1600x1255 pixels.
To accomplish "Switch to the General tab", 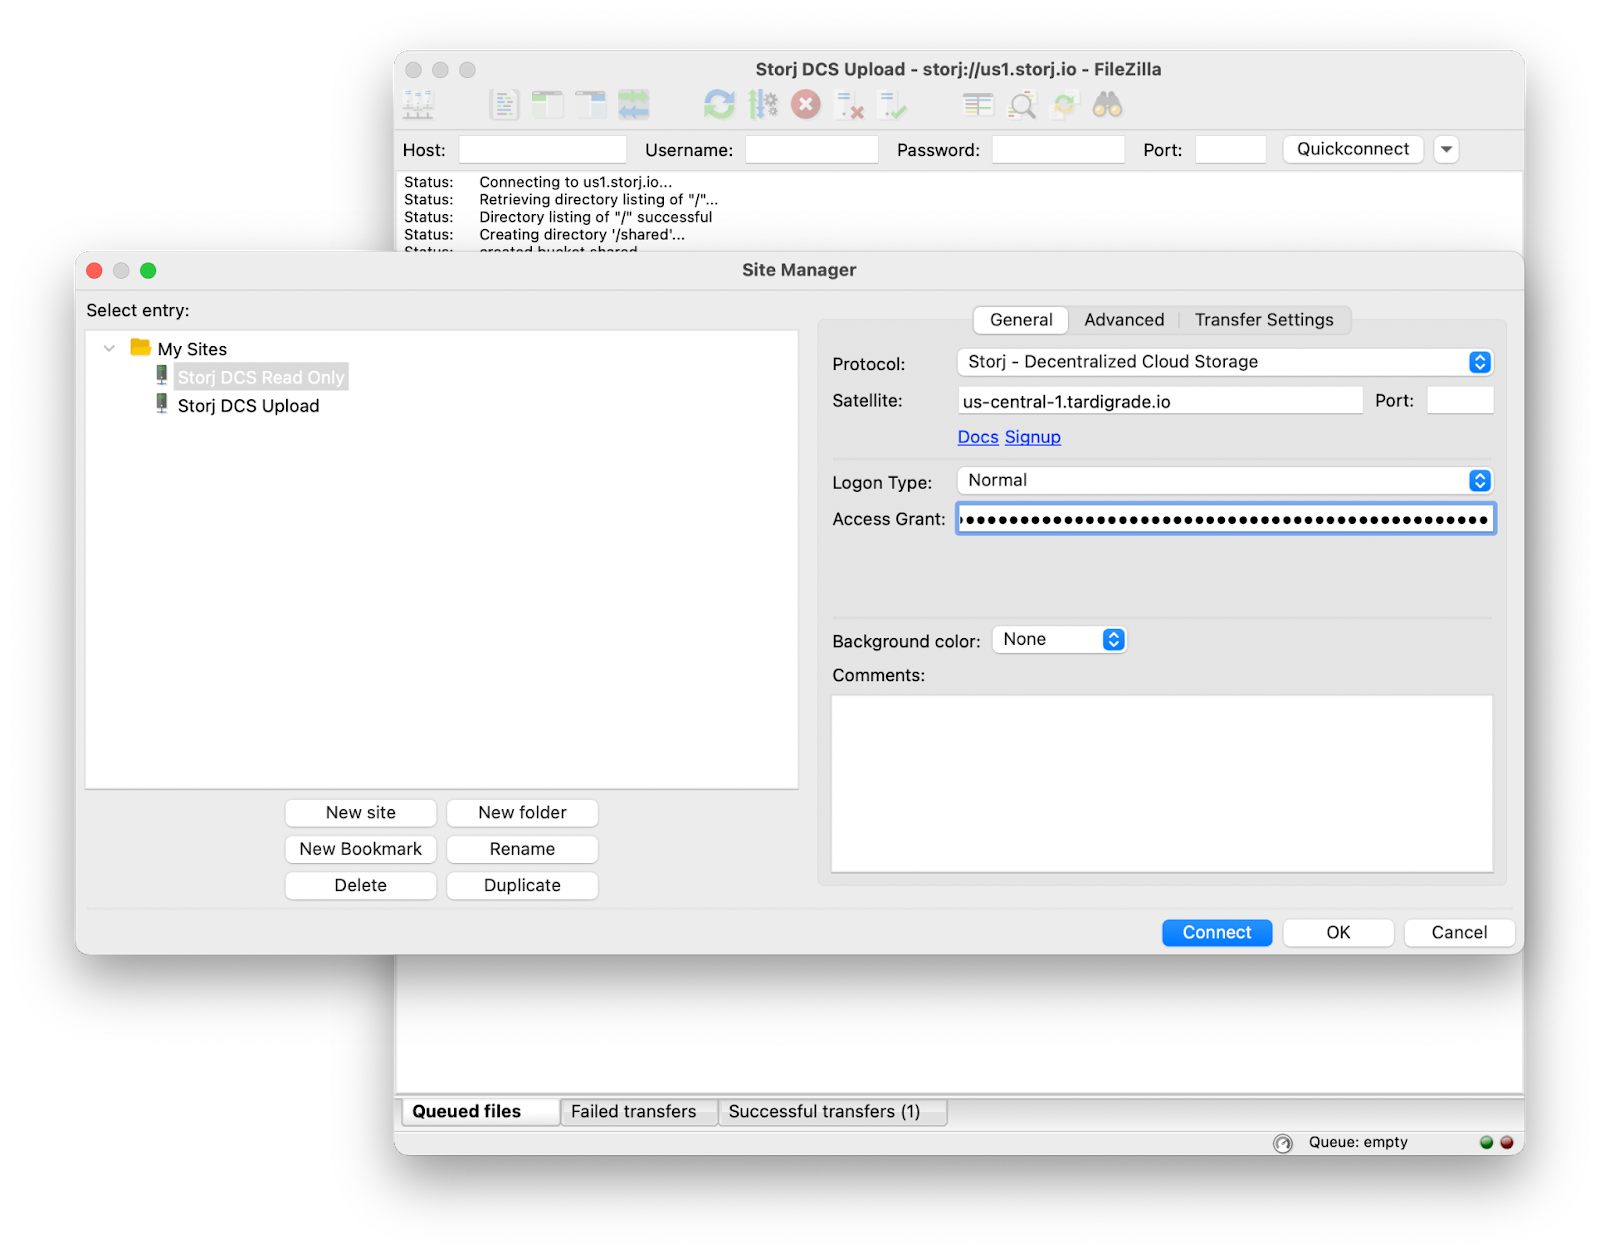I will (1021, 320).
